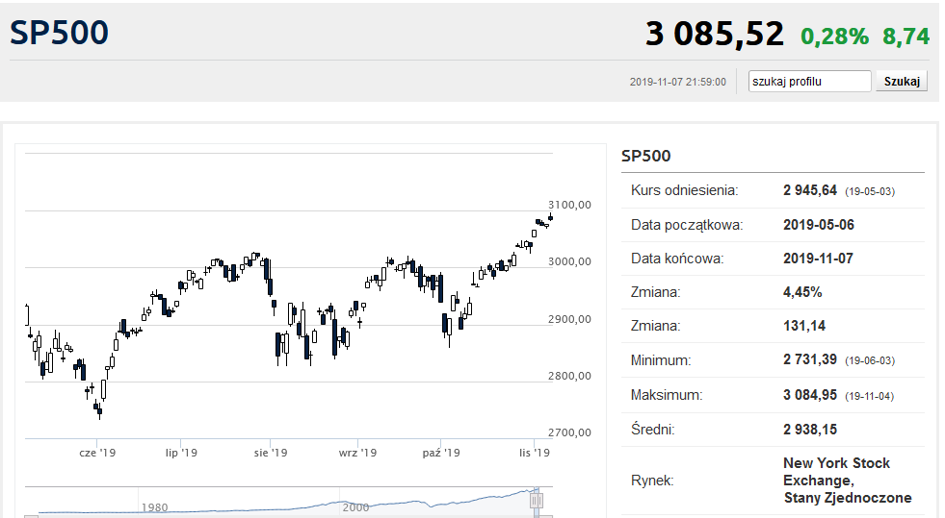Click the current price 3 085,52
Image resolution: width=945 pixels, height=518 pixels.
pyautogui.click(x=714, y=34)
